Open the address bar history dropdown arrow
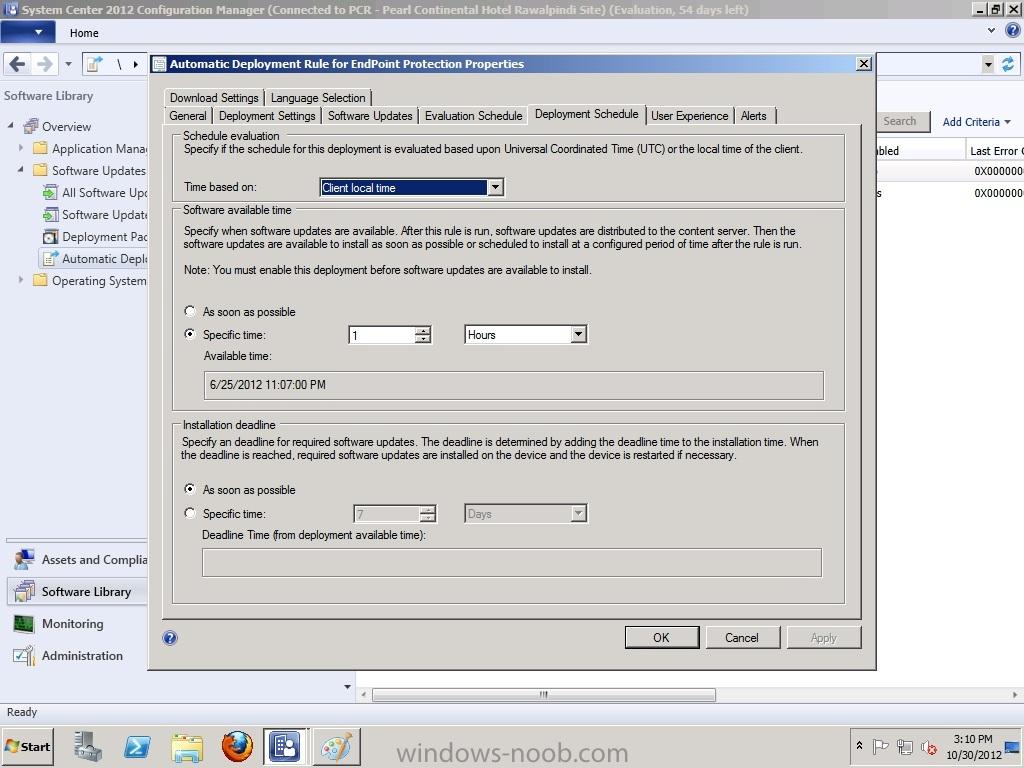This screenshot has width=1024, height=768. click(x=988, y=64)
